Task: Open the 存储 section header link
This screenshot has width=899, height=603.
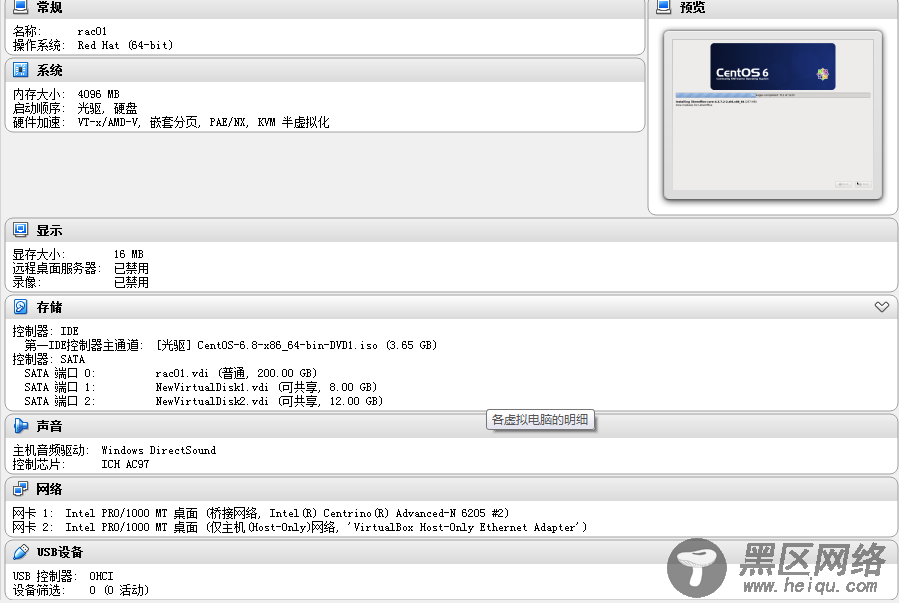Action: [49, 307]
